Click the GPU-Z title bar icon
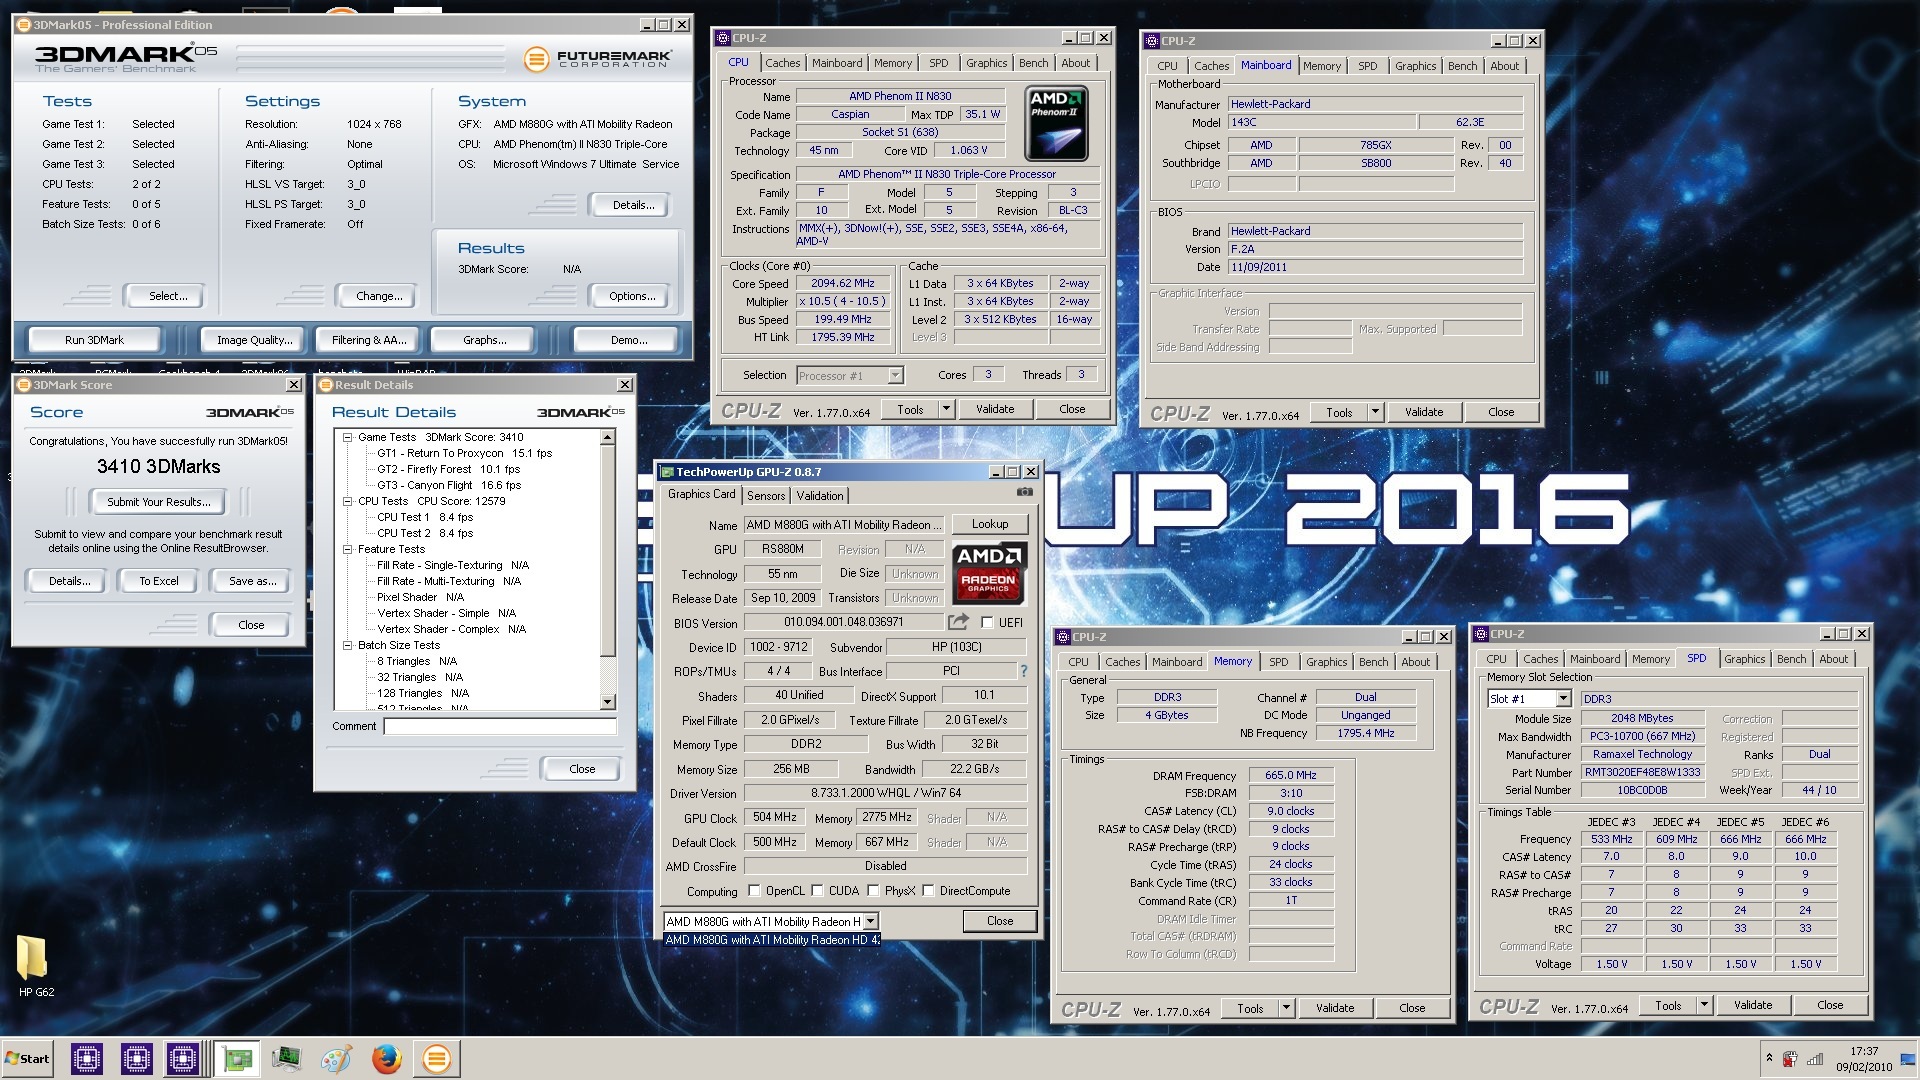 (666, 472)
